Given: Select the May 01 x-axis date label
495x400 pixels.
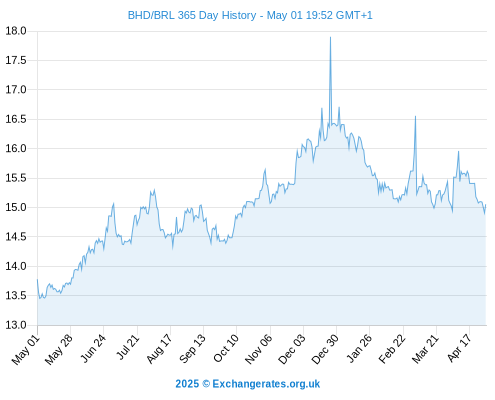Looking at the screenshot, I should click(26, 350).
